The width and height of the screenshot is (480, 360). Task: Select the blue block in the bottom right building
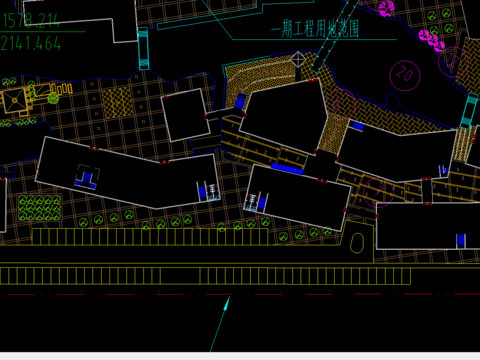[461, 240]
